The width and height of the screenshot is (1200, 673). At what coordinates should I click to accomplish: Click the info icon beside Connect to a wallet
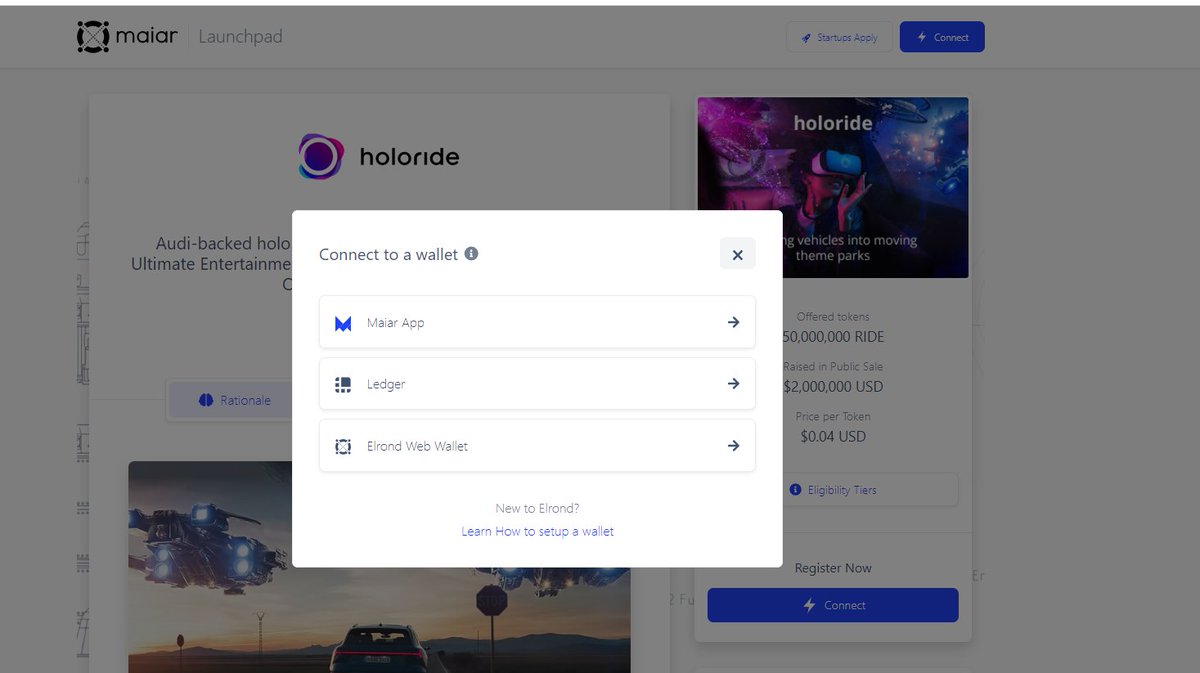point(471,254)
